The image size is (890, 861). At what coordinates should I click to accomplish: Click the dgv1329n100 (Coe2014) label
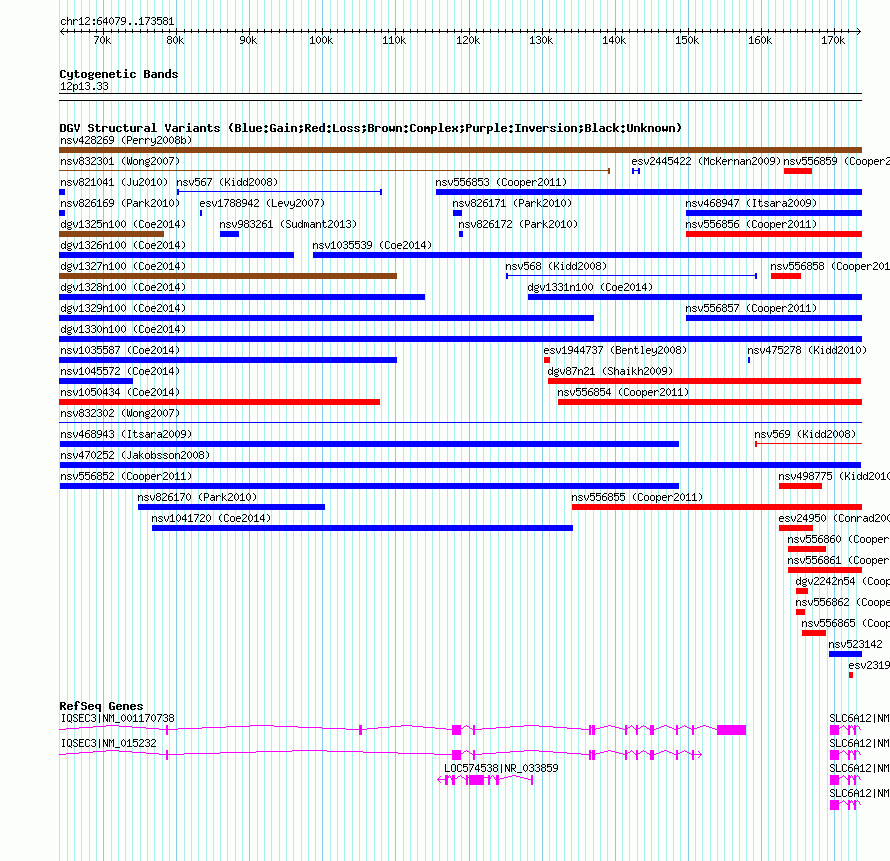tap(123, 308)
